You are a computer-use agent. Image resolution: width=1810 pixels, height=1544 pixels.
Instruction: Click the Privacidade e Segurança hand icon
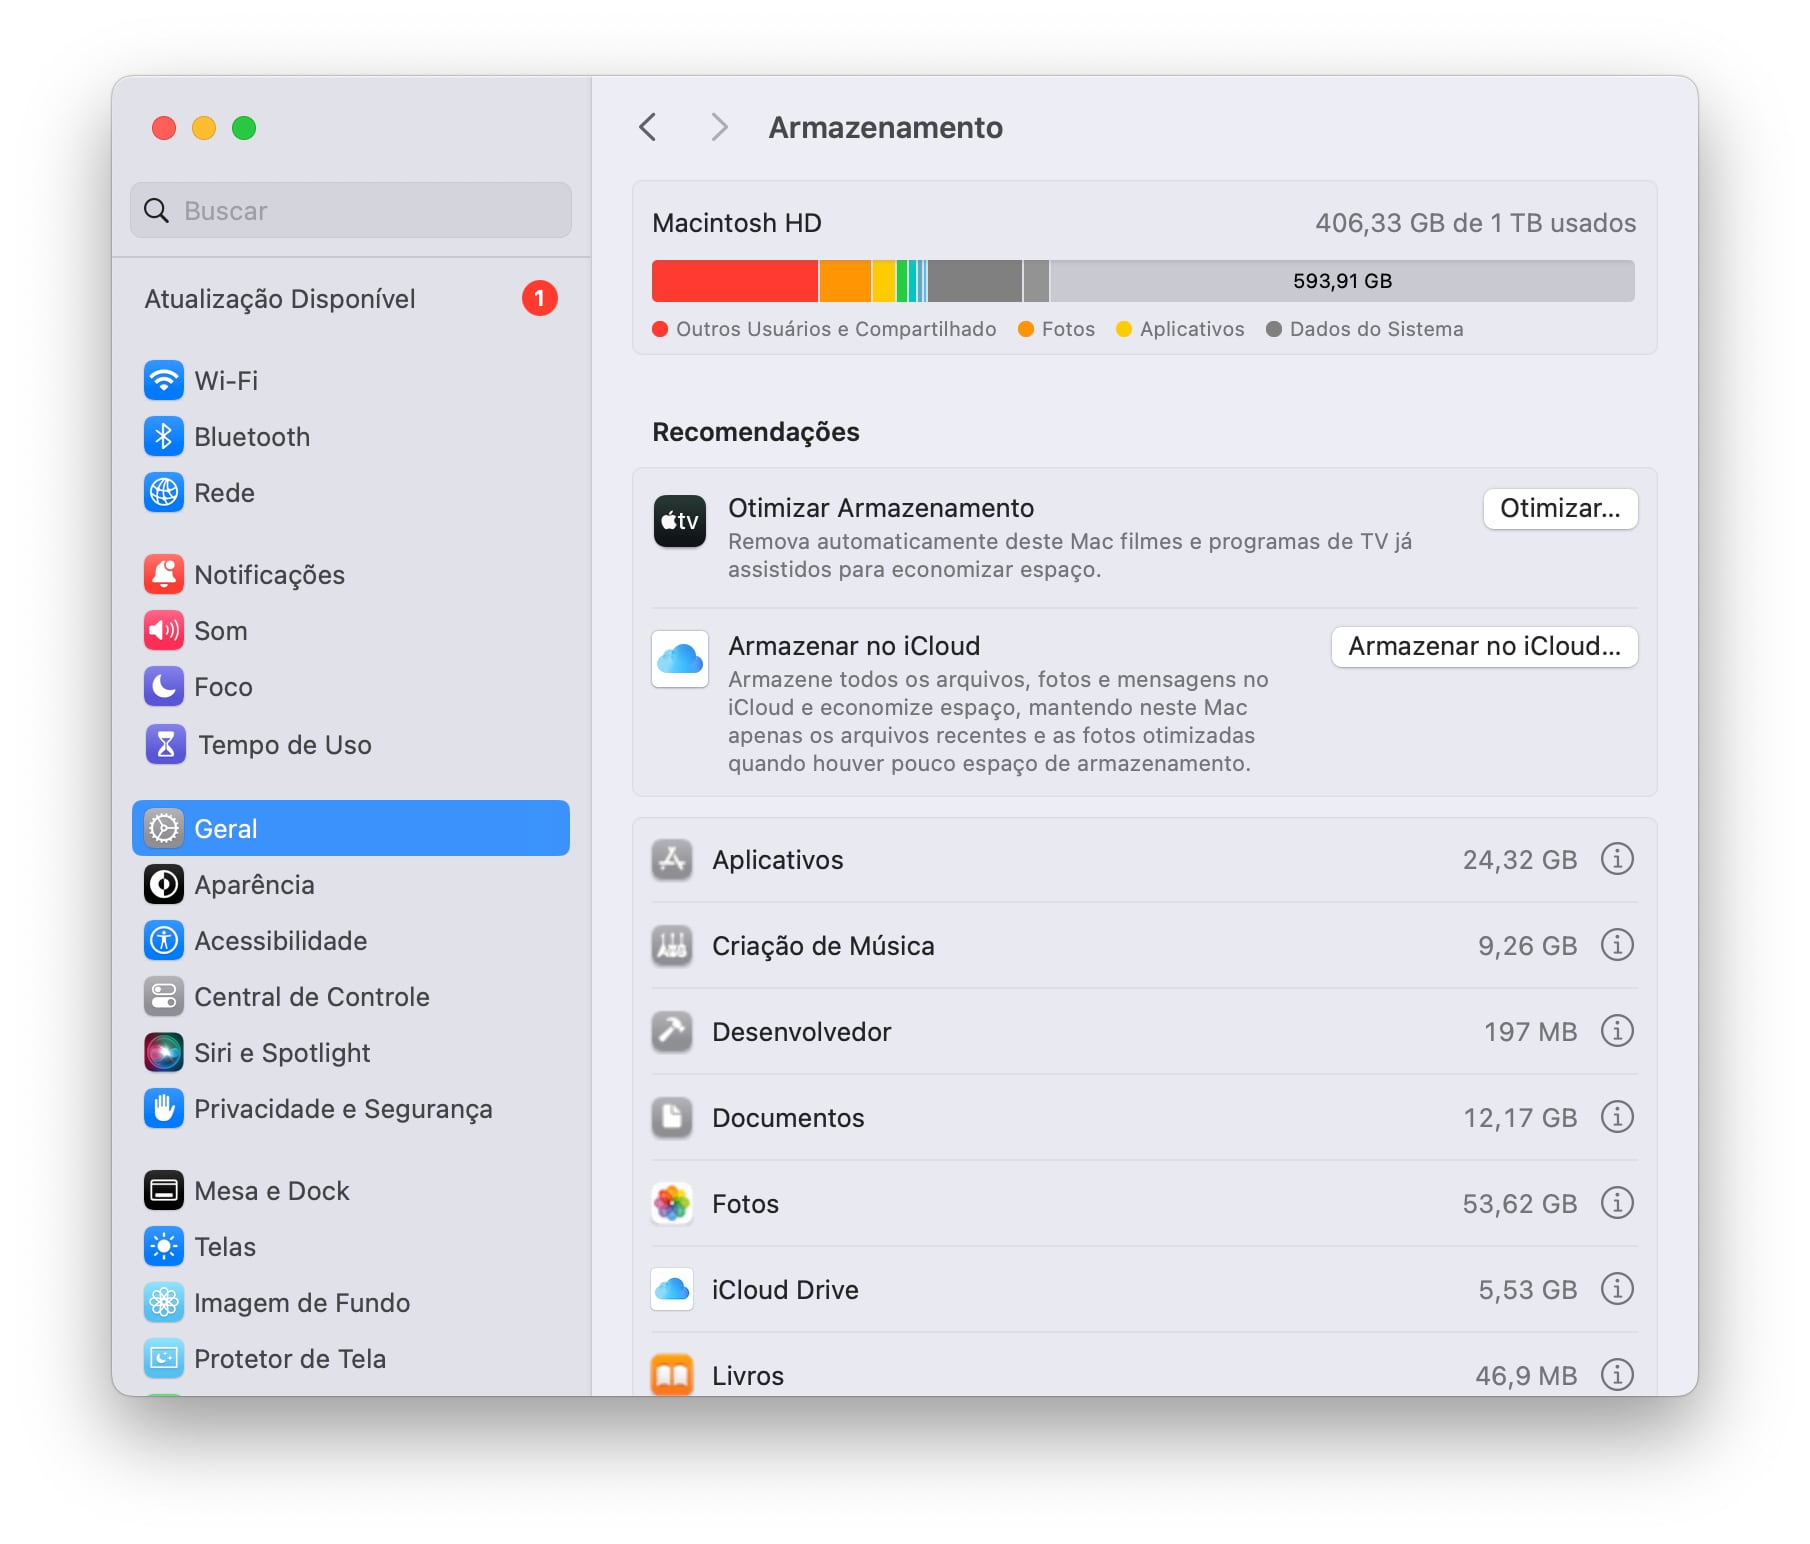coord(164,1108)
